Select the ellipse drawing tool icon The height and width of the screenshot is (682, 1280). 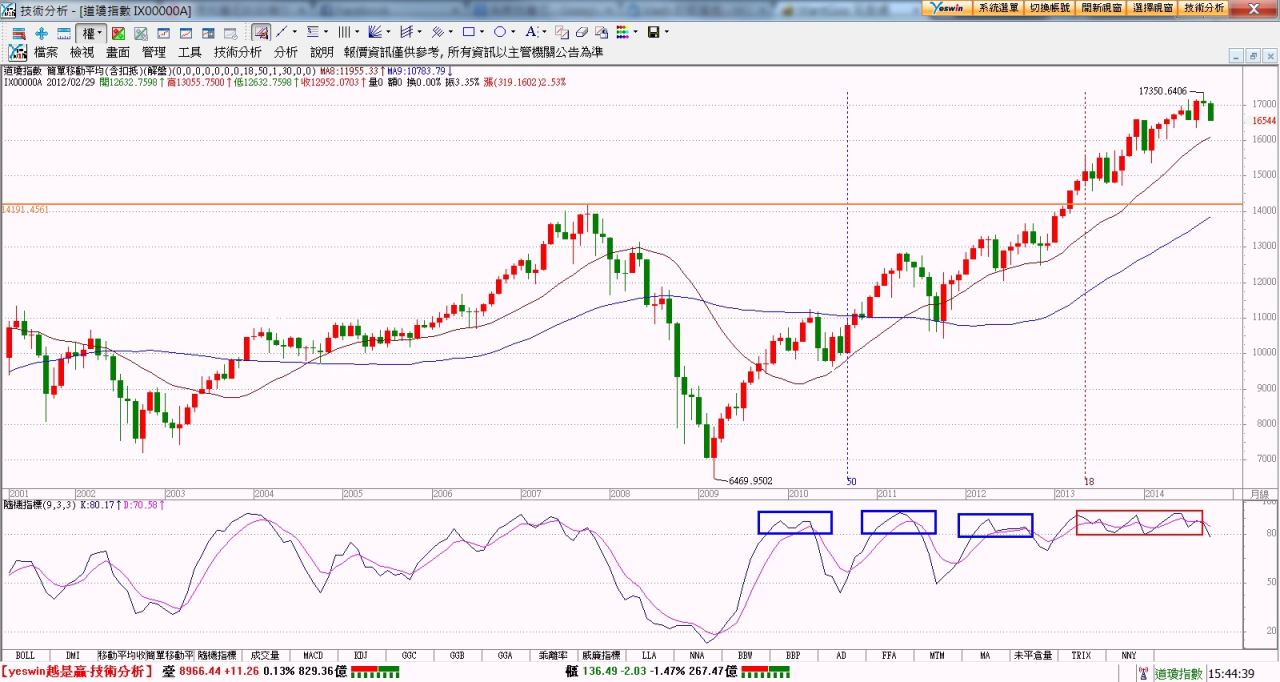(x=499, y=33)
